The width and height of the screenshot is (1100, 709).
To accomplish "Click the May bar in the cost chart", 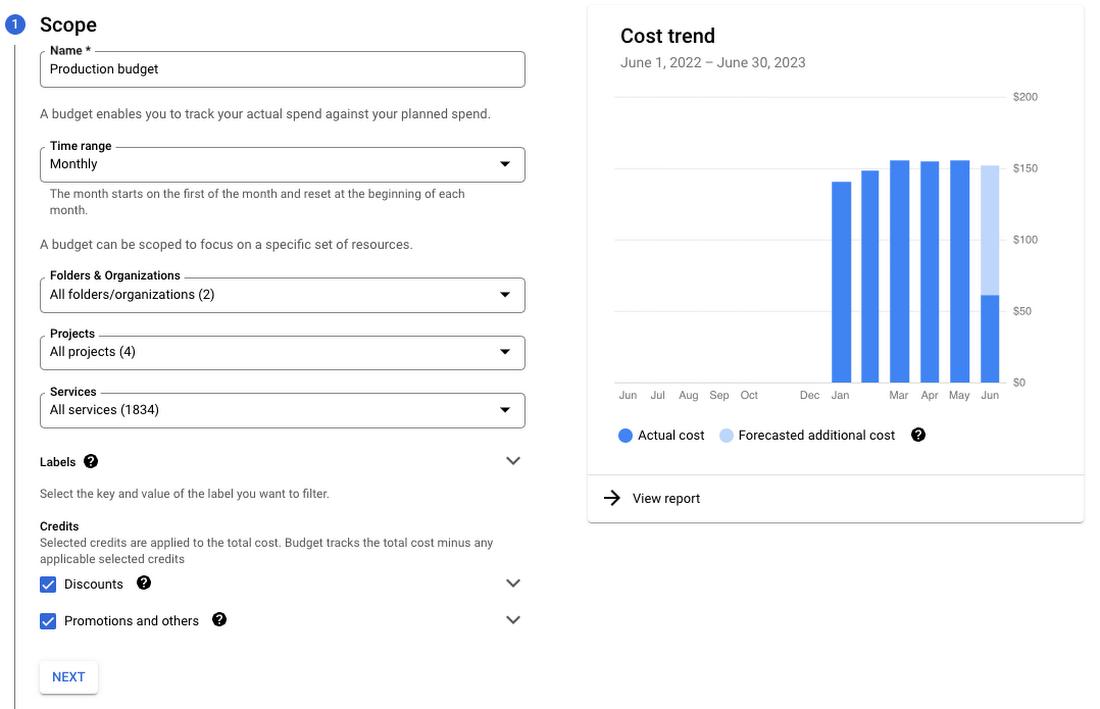I will [960, 271].
